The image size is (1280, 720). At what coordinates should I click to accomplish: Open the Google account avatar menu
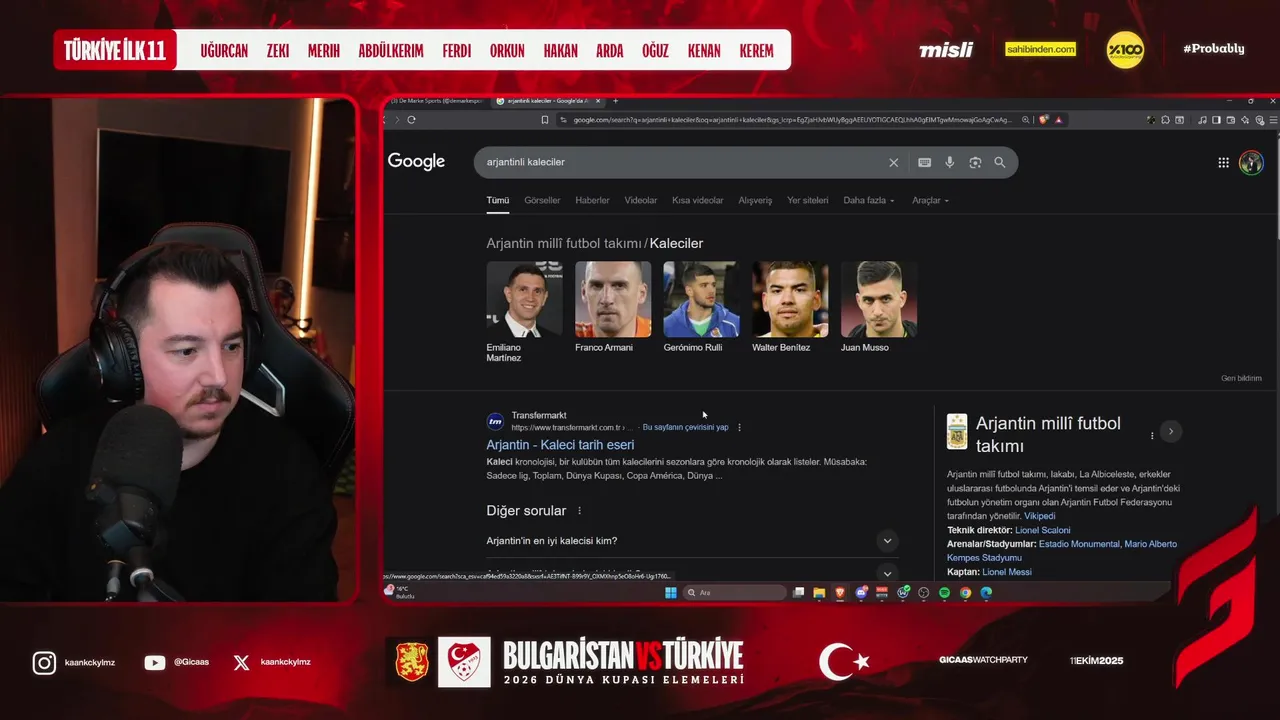pyautogui.click(x=1251, y=162)
